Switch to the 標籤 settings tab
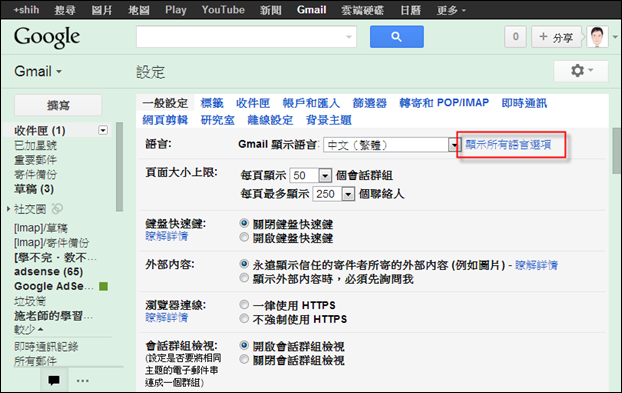This screenshot has height=393, width=622. 212,103
